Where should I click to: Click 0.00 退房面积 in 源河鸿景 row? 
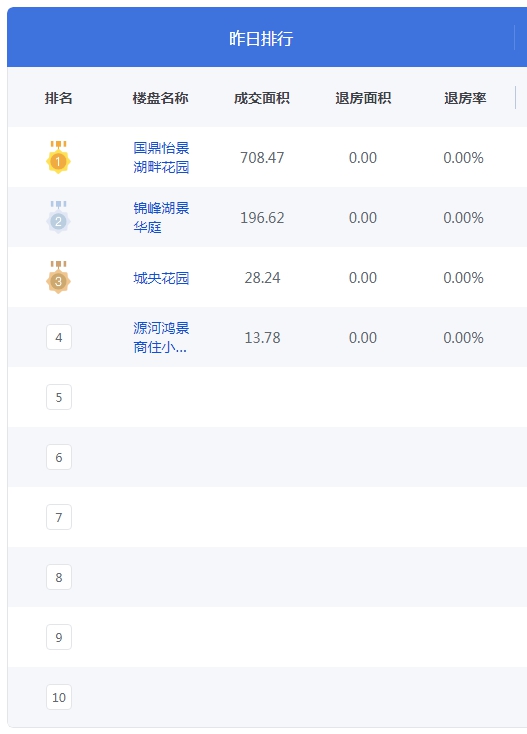coord(363,338)
